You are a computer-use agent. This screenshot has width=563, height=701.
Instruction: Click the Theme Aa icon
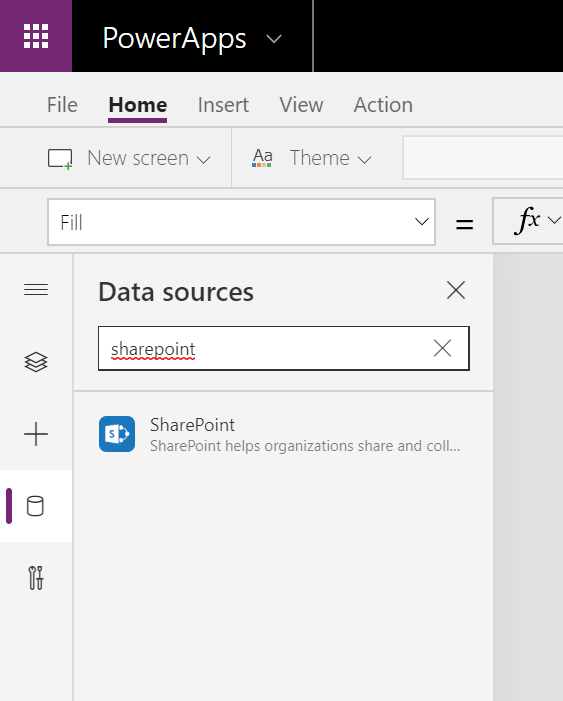point(262,158)
